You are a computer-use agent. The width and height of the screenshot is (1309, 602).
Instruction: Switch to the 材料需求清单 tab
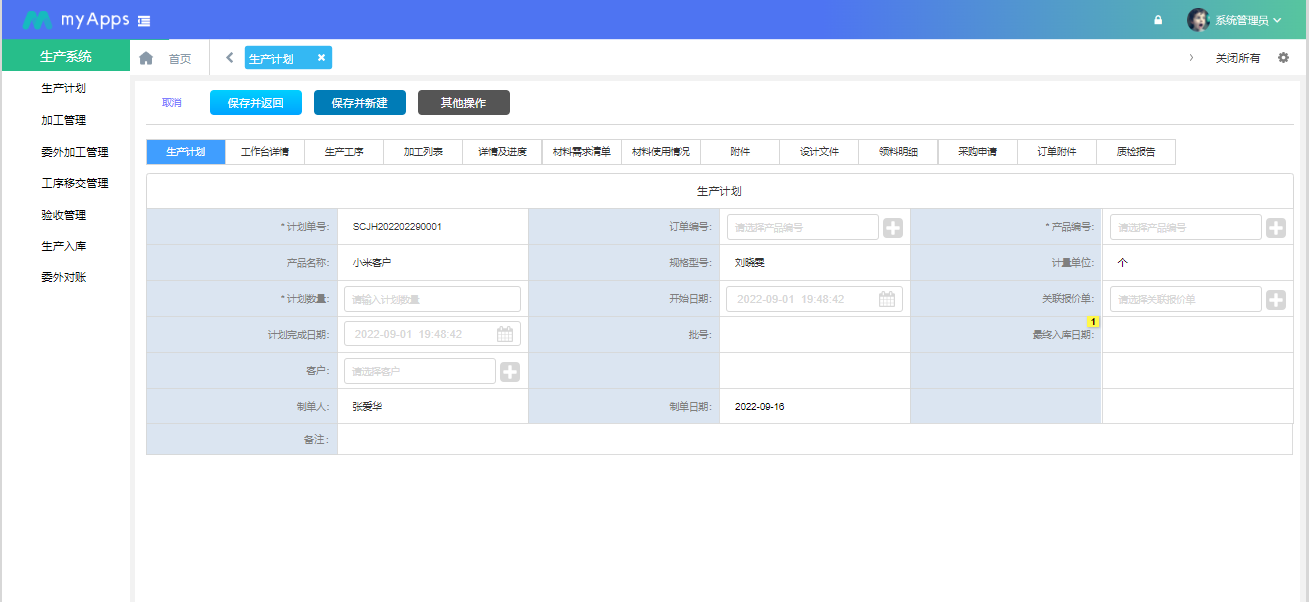pyautogui.click(x=582, y=151)
